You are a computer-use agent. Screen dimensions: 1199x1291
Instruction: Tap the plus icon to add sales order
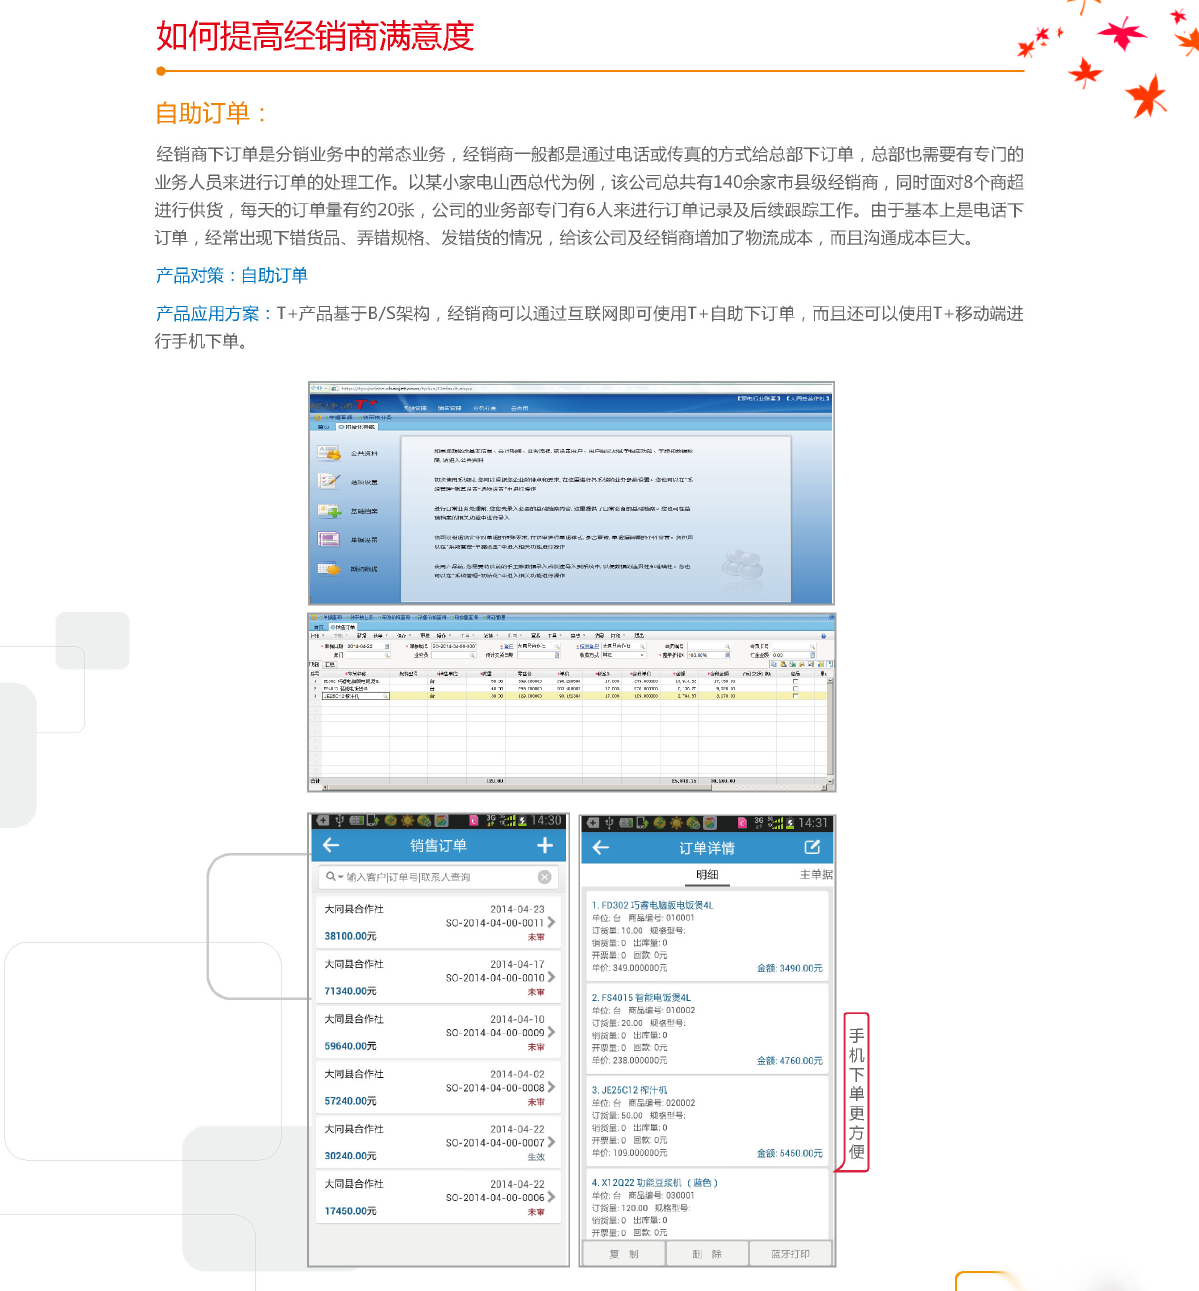coord(544,845)
